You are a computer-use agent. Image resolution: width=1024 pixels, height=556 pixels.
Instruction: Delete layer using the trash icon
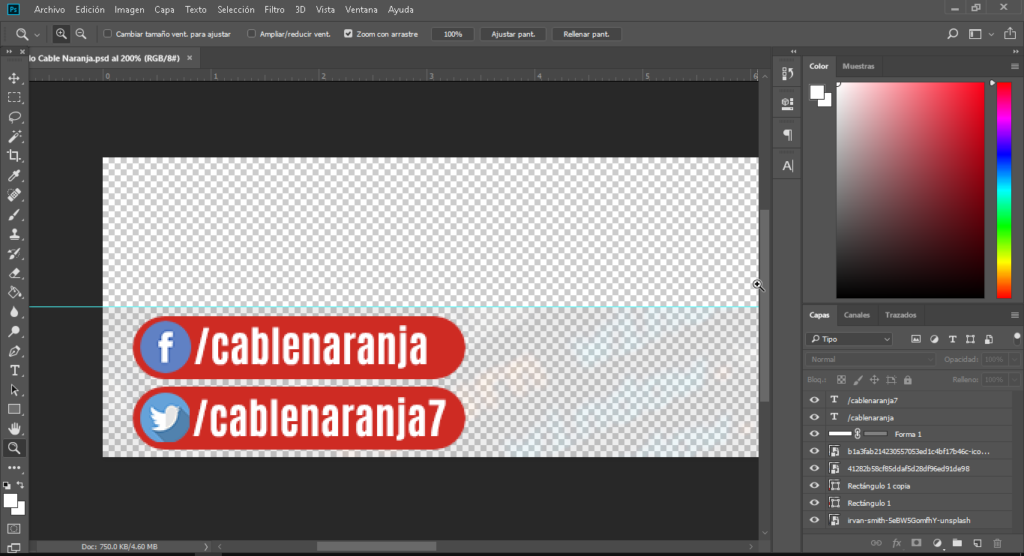click(997, 543)
